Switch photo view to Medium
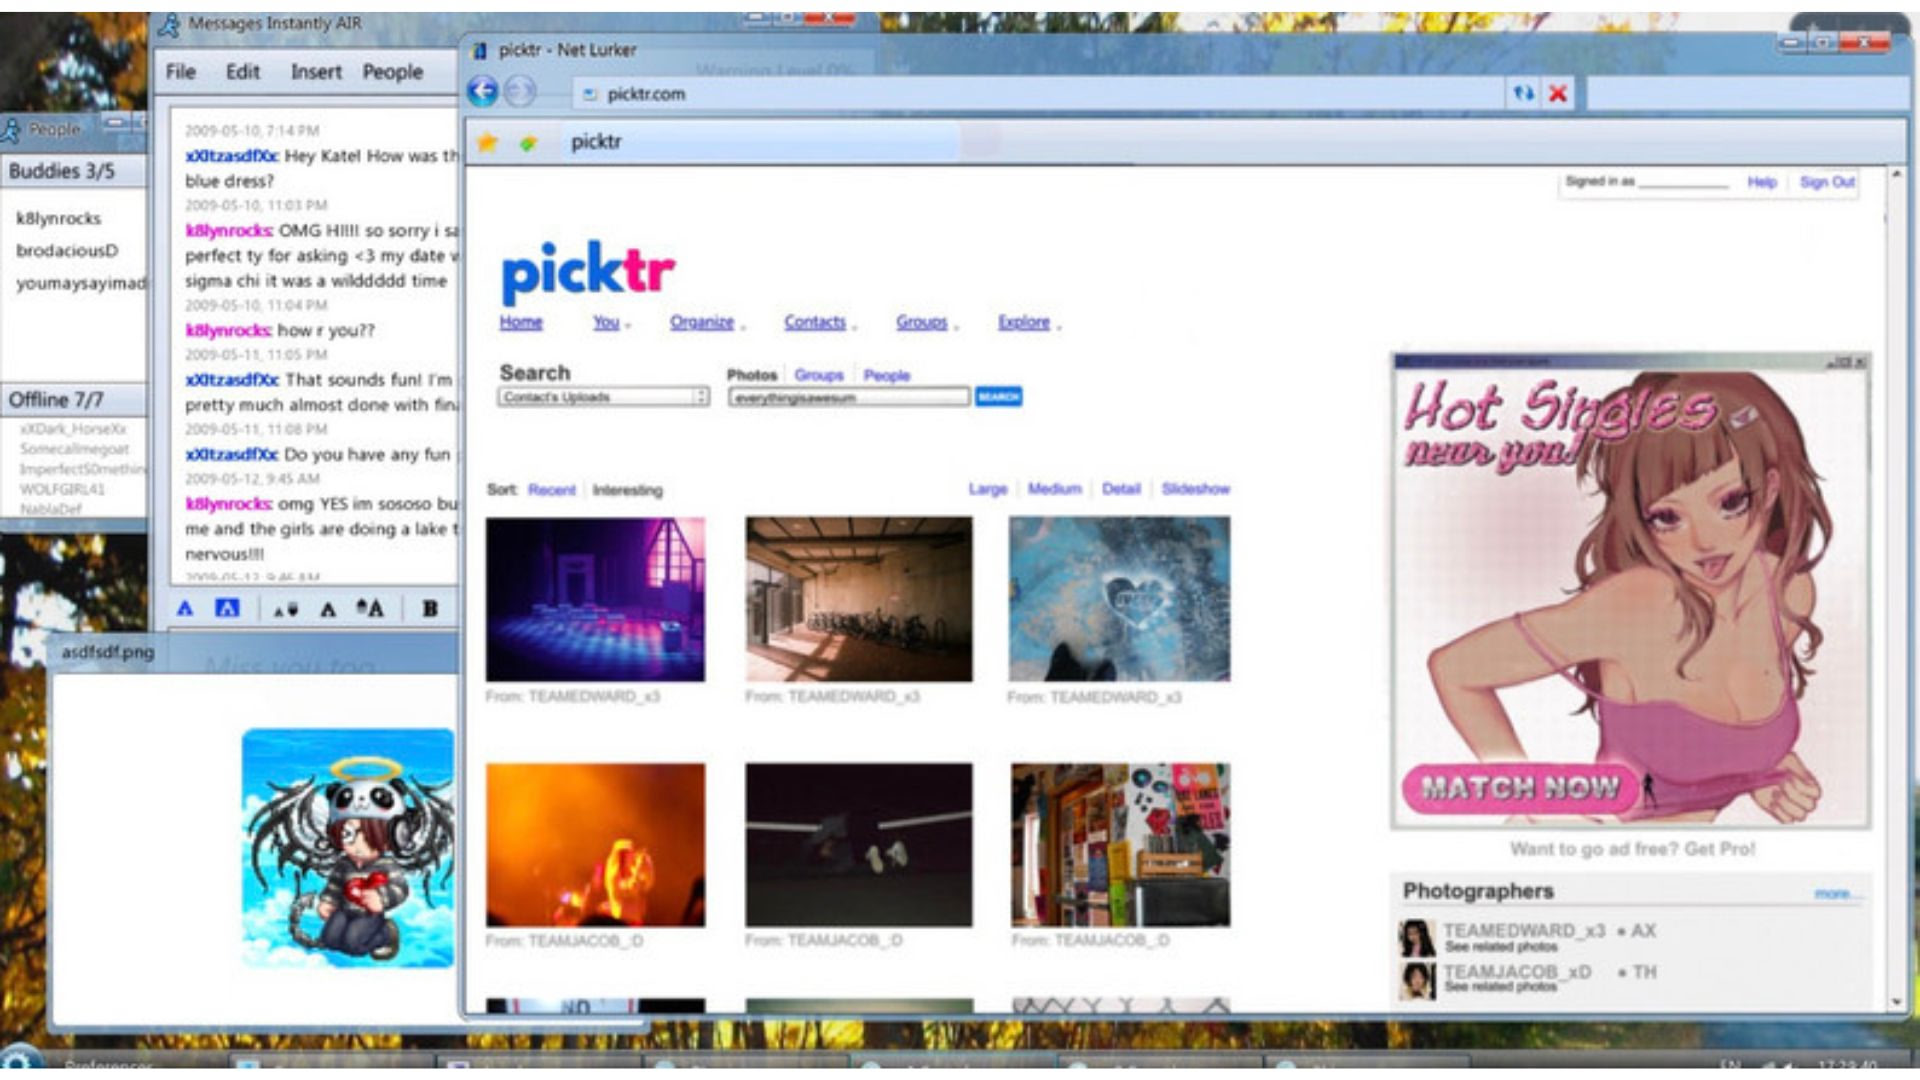The width and height of the screenshot is (1920, 1080). (1055, 489)
